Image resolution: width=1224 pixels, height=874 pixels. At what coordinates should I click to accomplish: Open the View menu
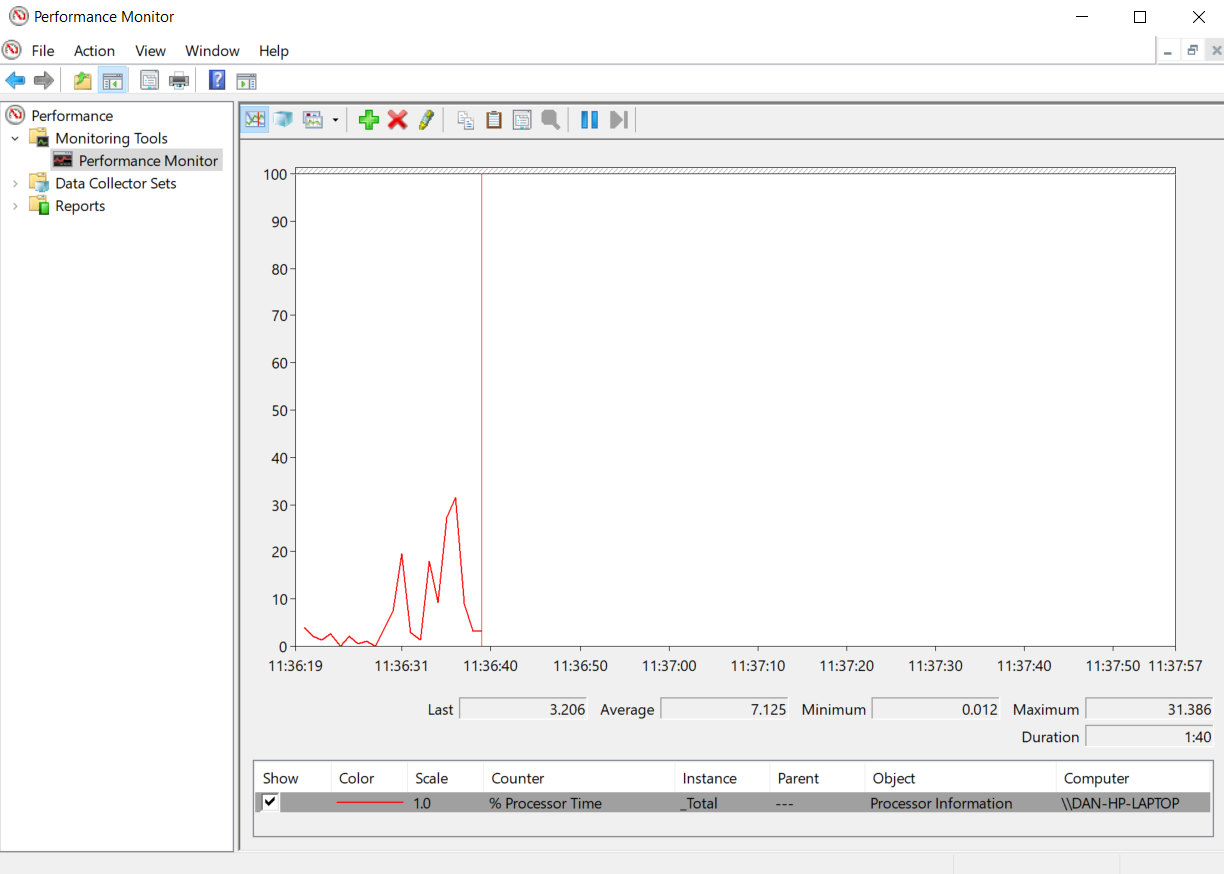150,50
